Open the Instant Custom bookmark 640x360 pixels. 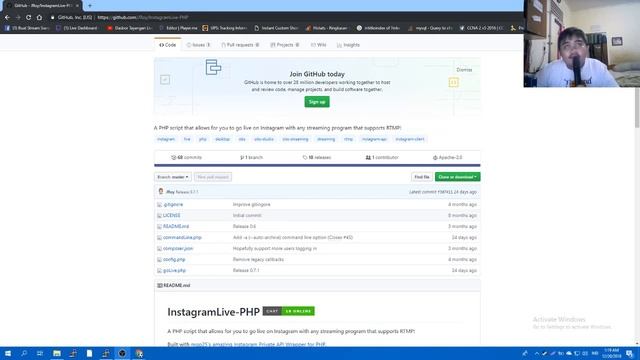pos(276,28)
